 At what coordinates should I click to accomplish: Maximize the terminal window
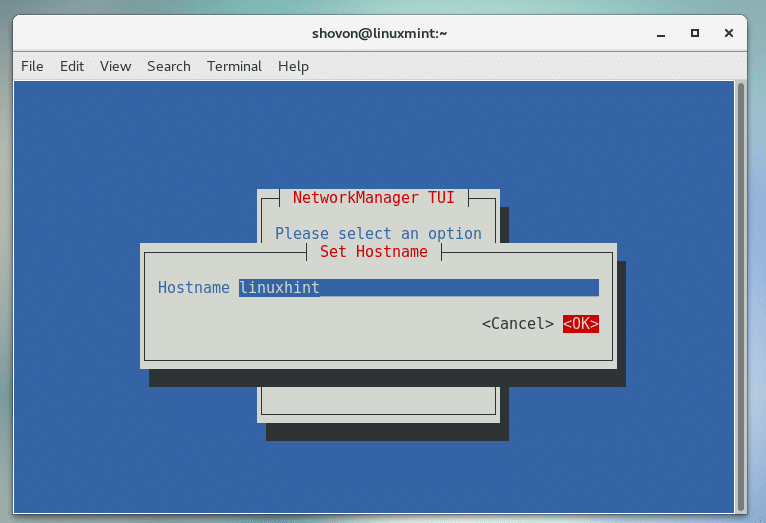tap(695, 33)
